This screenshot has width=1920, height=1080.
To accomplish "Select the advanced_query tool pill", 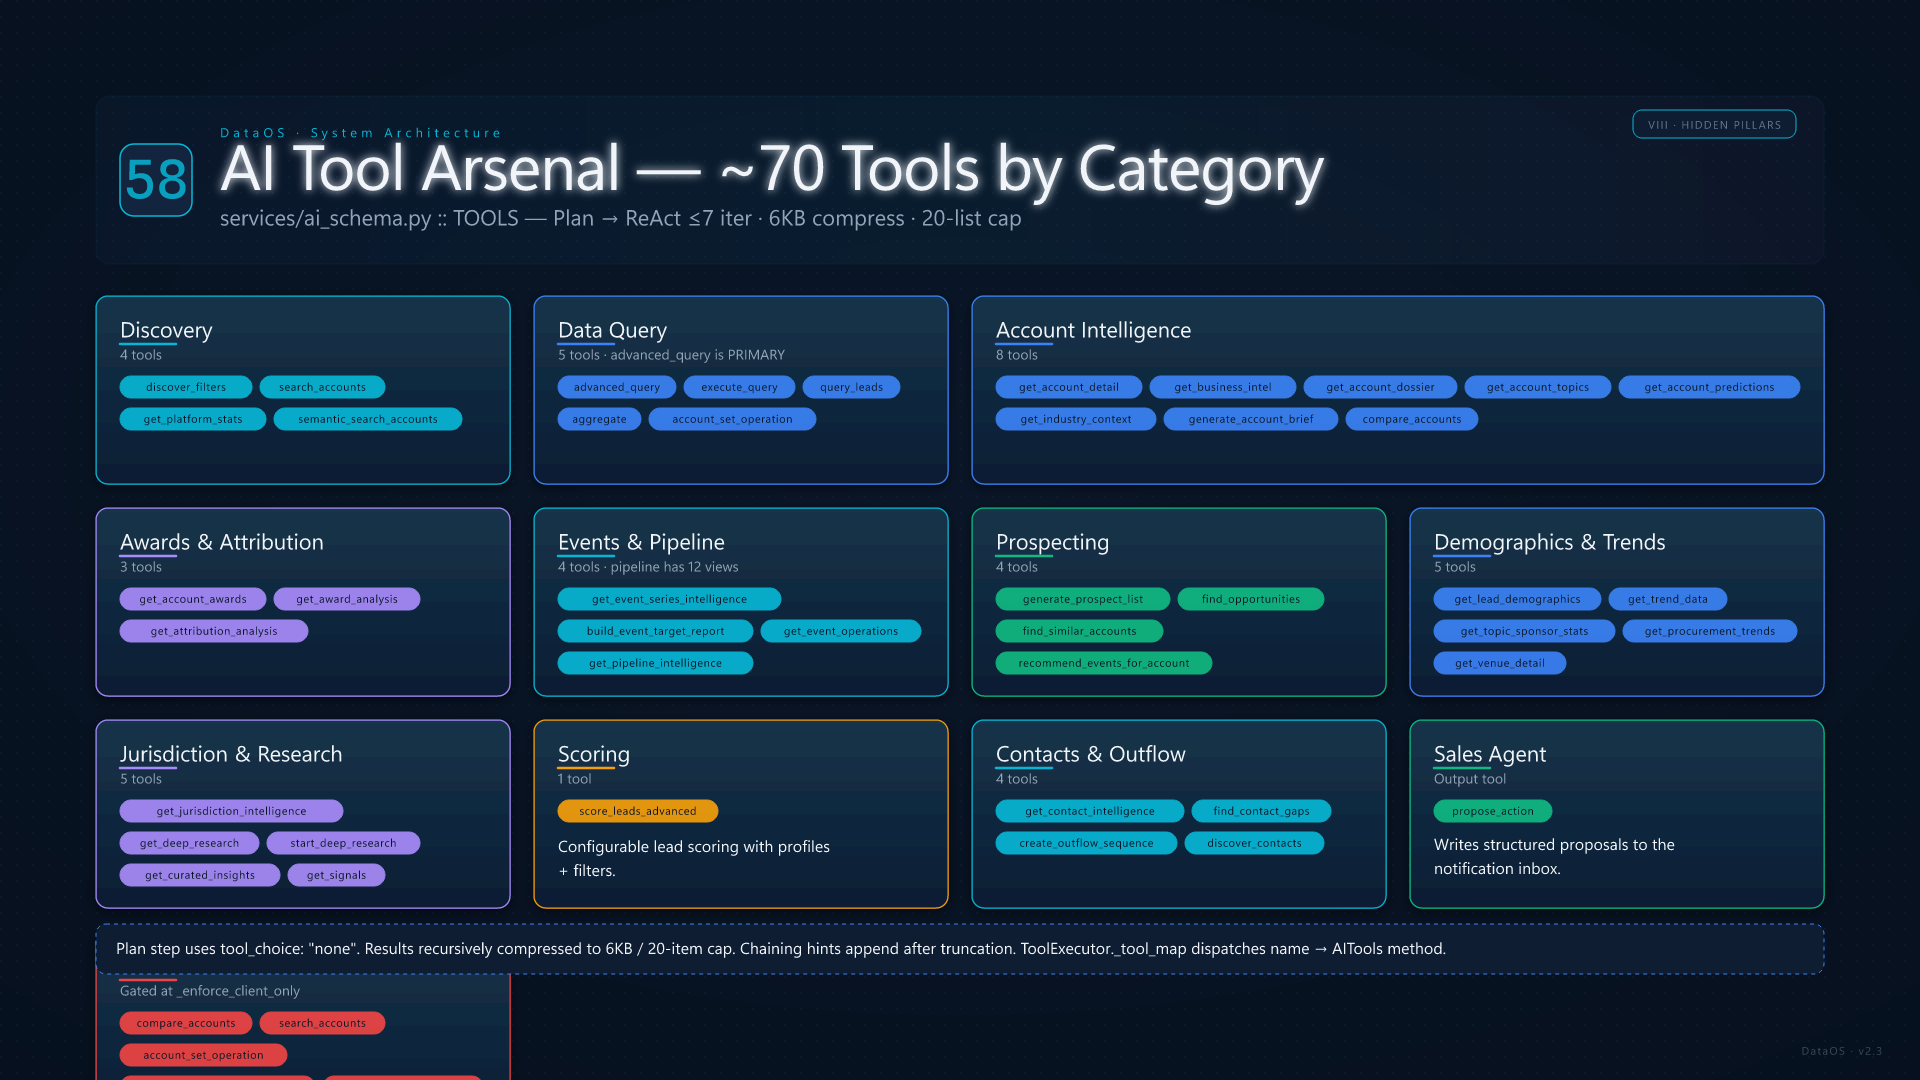I will tap(617, 387).
